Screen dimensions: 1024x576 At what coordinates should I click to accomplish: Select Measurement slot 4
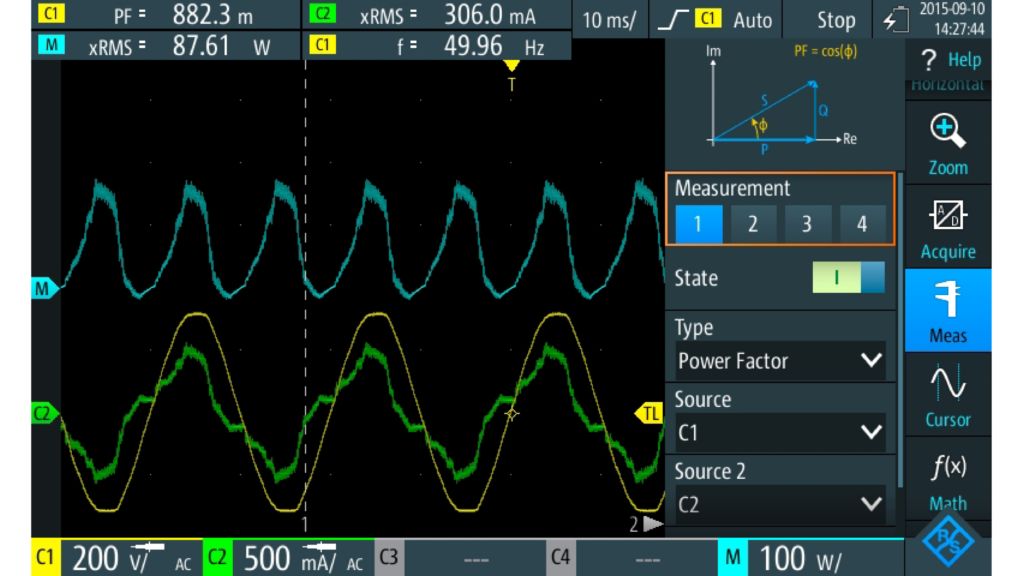pyautogui.click(x=862, y=222)
